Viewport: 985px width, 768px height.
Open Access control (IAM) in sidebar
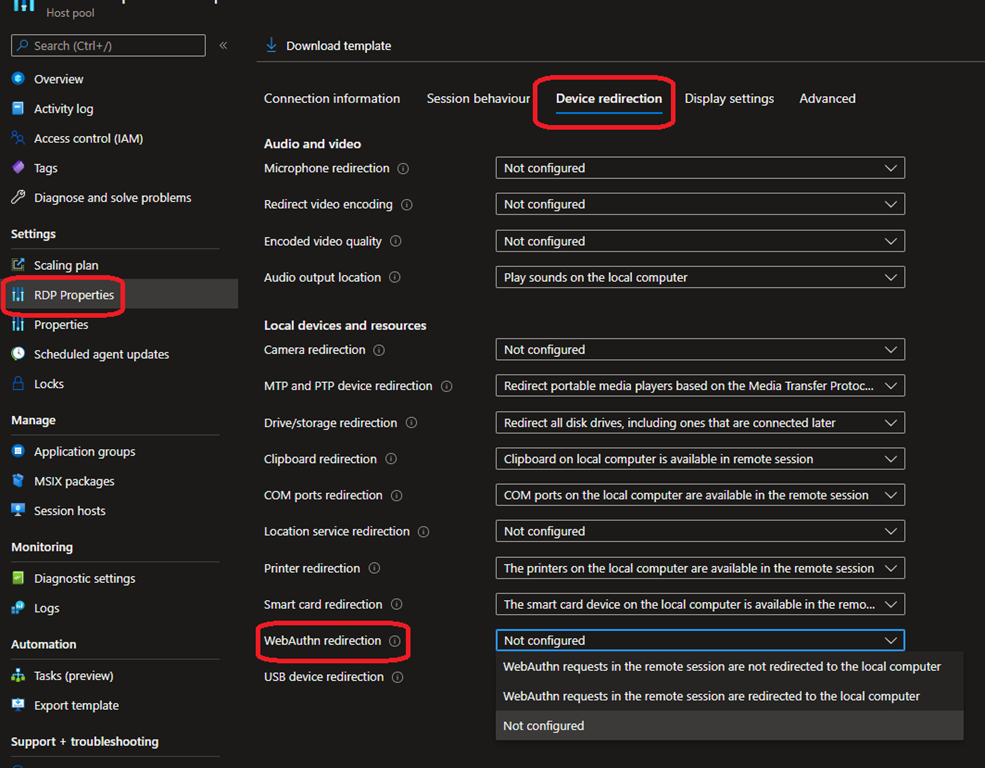click(x=88, y=138)
